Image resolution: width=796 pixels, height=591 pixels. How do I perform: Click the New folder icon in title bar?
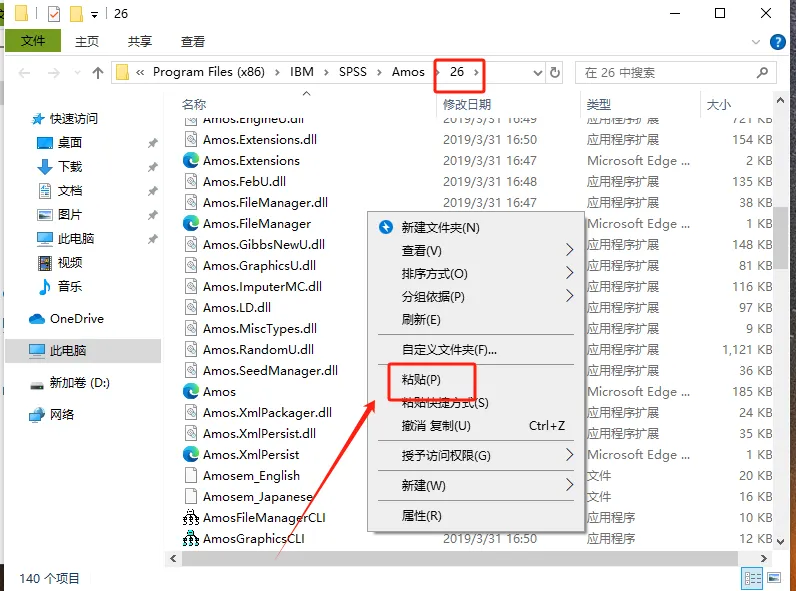(76, 14)
